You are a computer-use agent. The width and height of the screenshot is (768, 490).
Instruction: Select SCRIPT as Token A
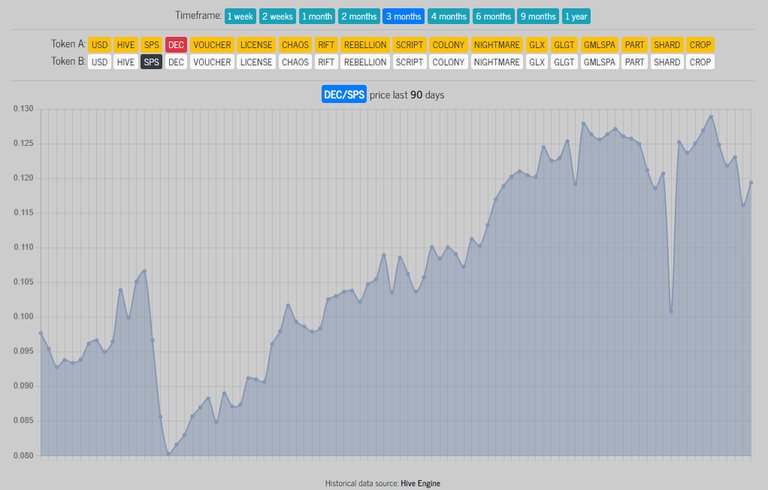pos(409,45)
